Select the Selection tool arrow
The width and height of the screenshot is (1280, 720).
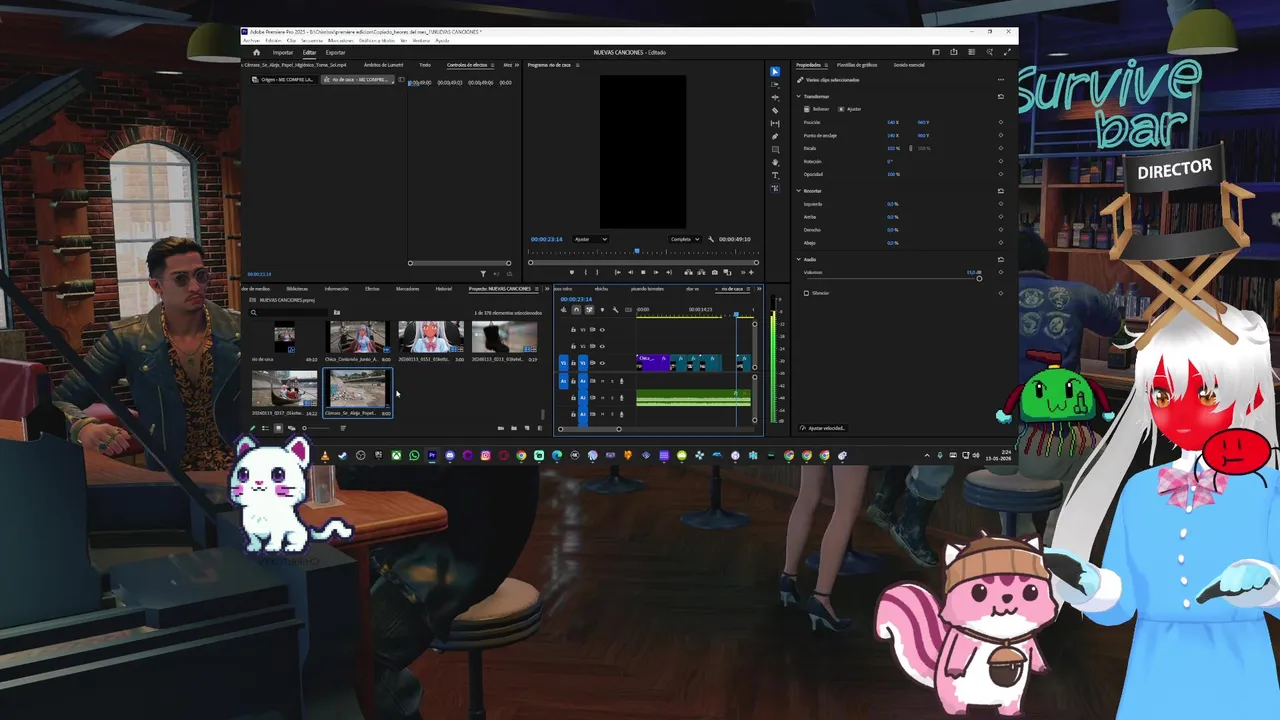click(775, 72)
